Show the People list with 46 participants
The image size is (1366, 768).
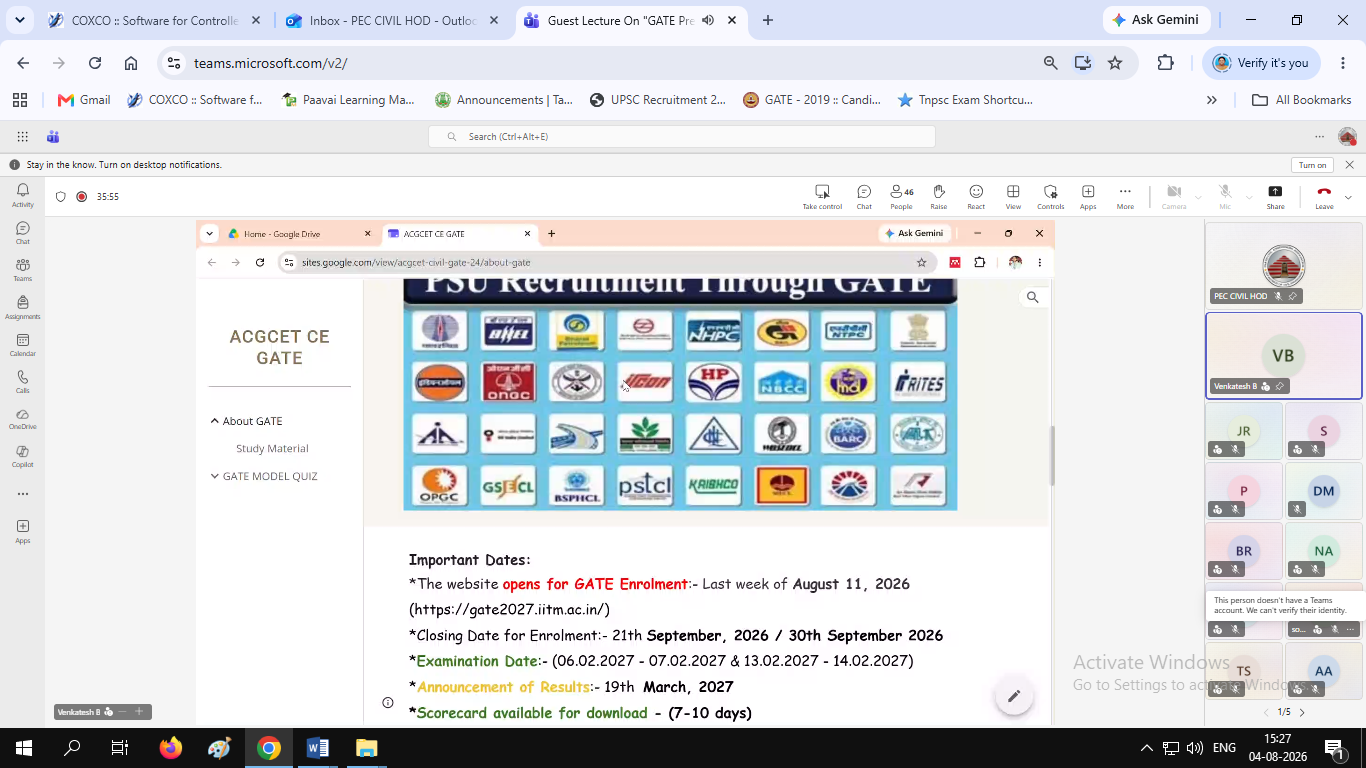pyautogui.click(x=901, y=197)
